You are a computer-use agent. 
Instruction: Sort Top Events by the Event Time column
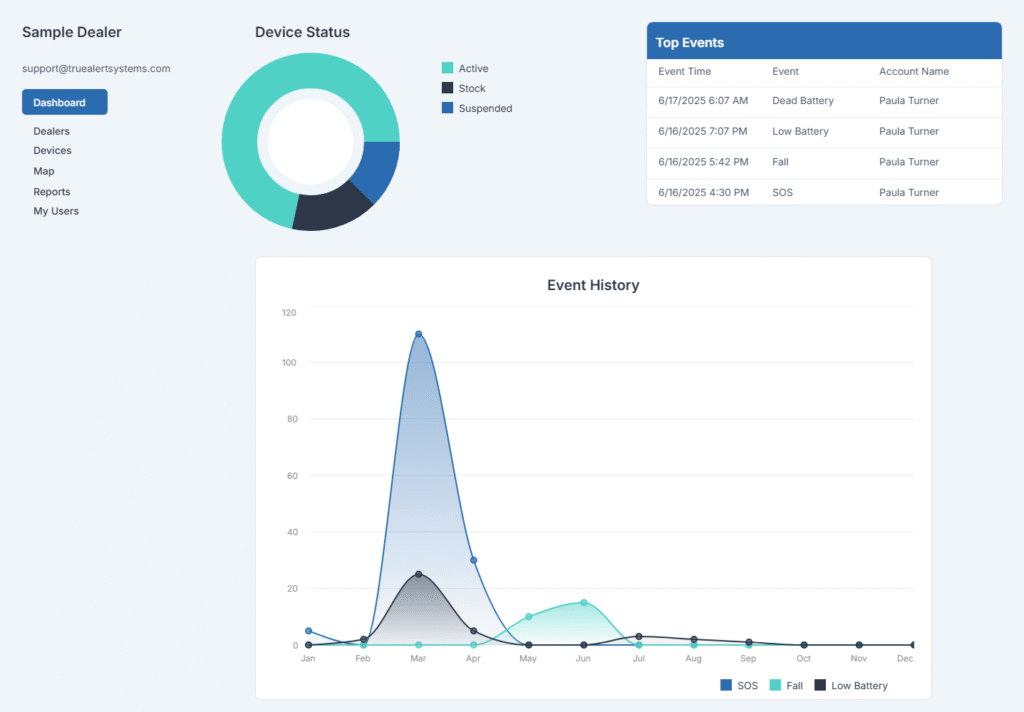pos(686,71)
